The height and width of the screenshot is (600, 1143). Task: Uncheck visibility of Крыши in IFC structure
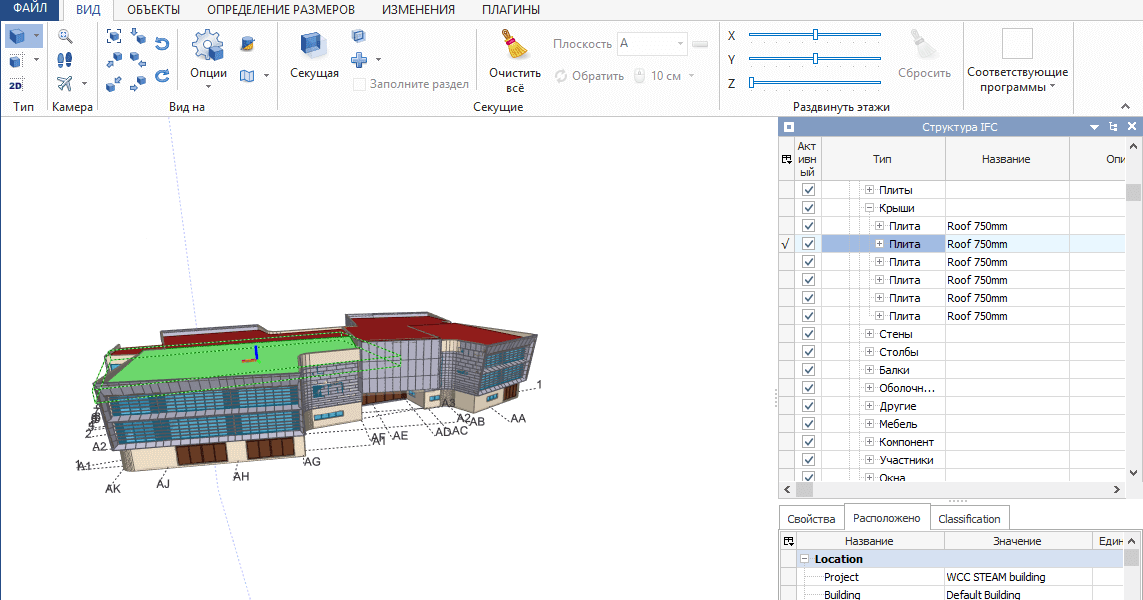click(808, 207)
